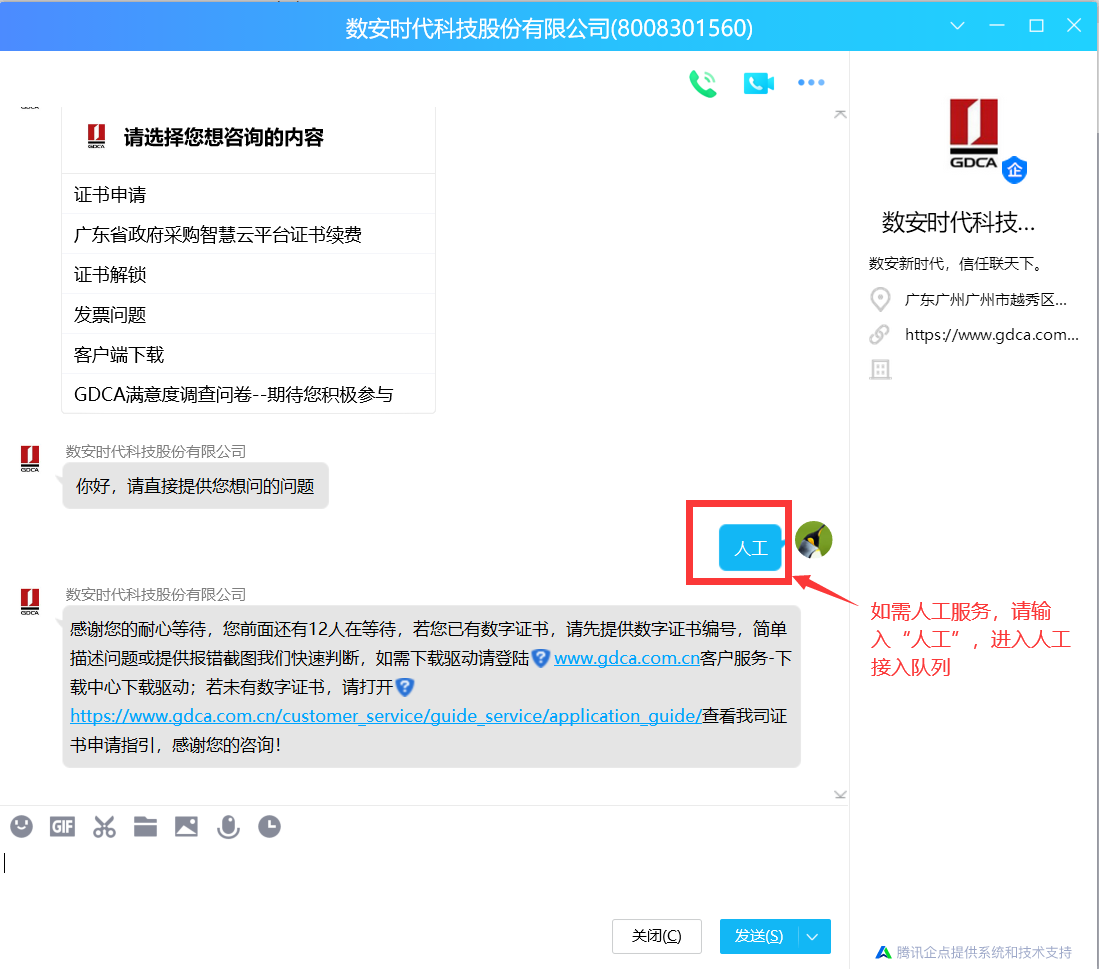Click the chat scroll-up arrow

pyautogui.click(x=840, y=114)
